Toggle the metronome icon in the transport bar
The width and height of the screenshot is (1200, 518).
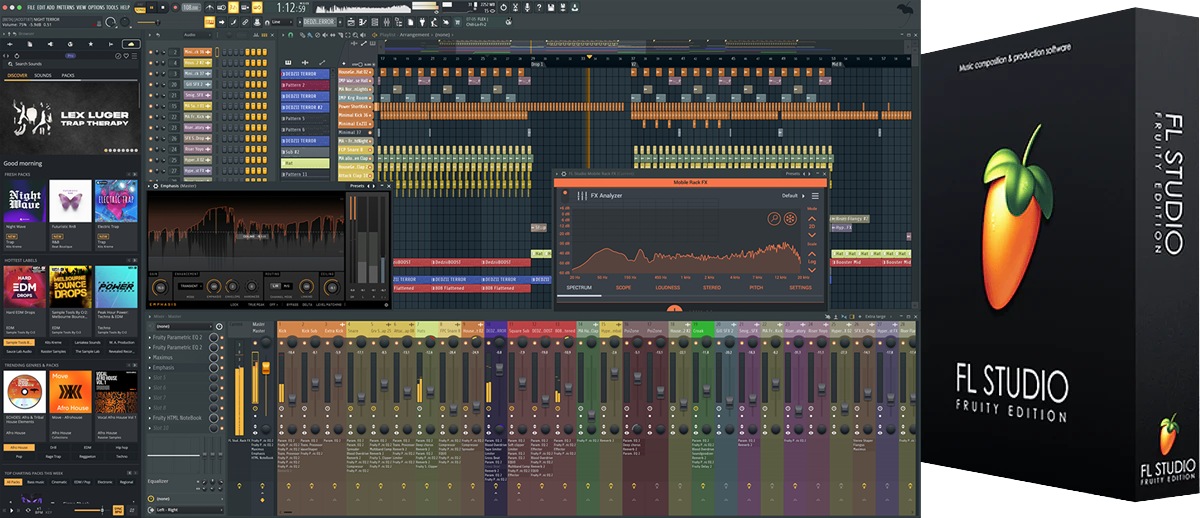209,7
